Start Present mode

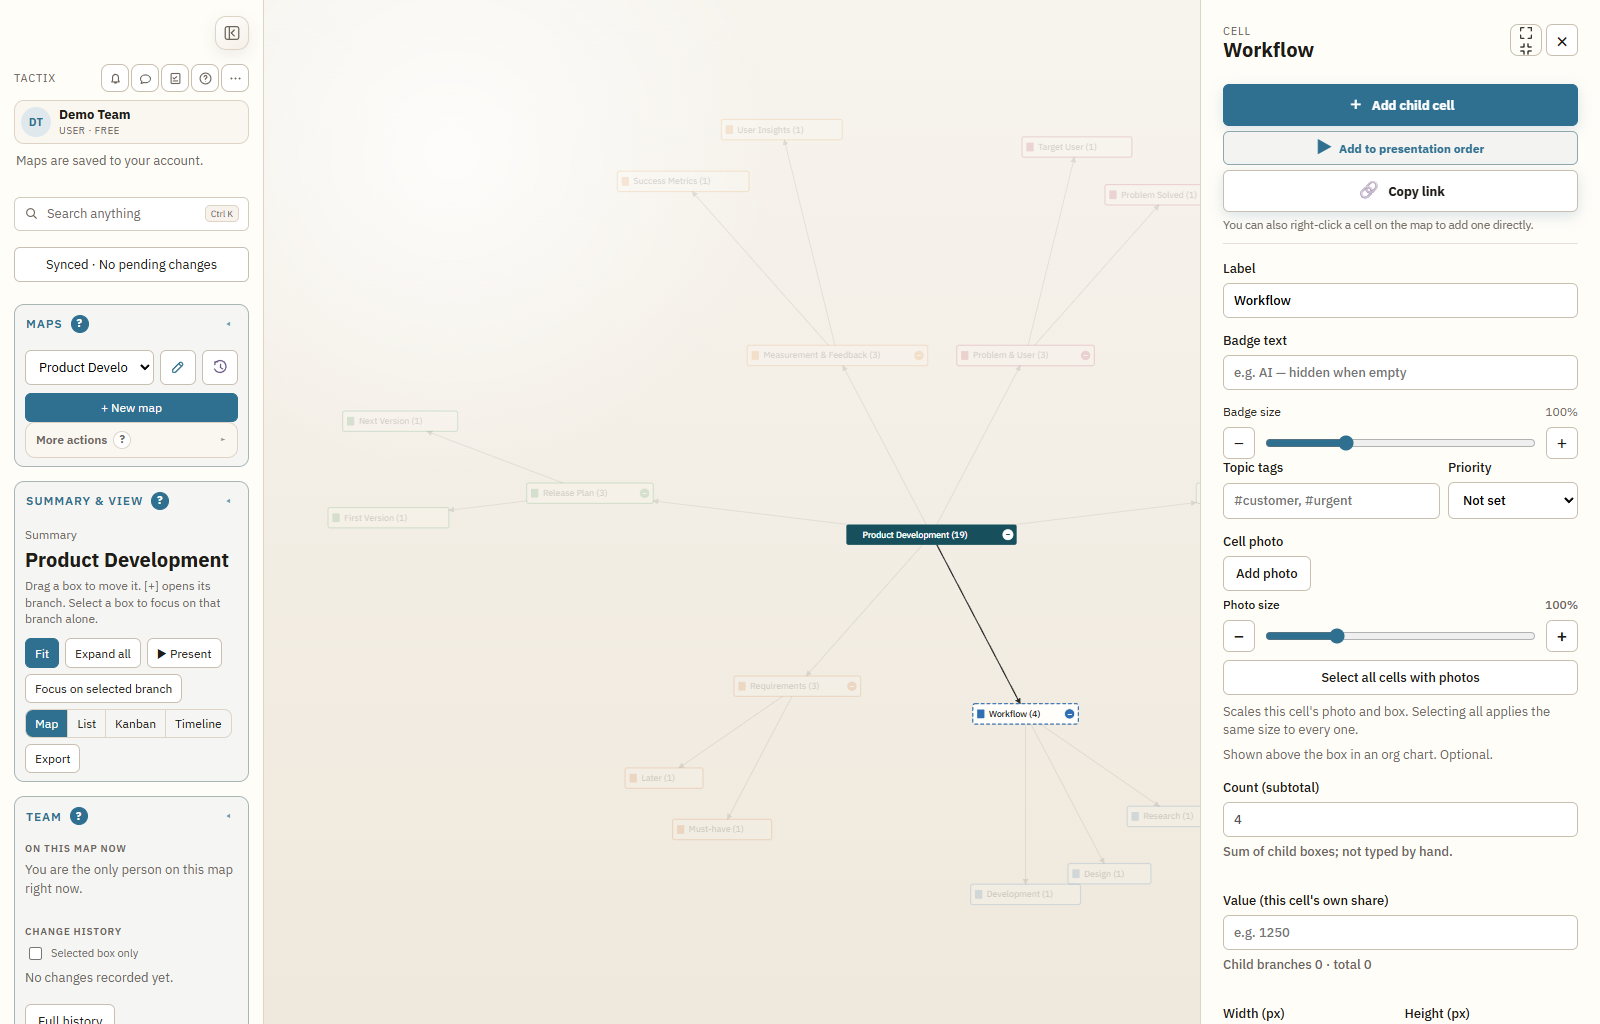(x=184, y=654)
